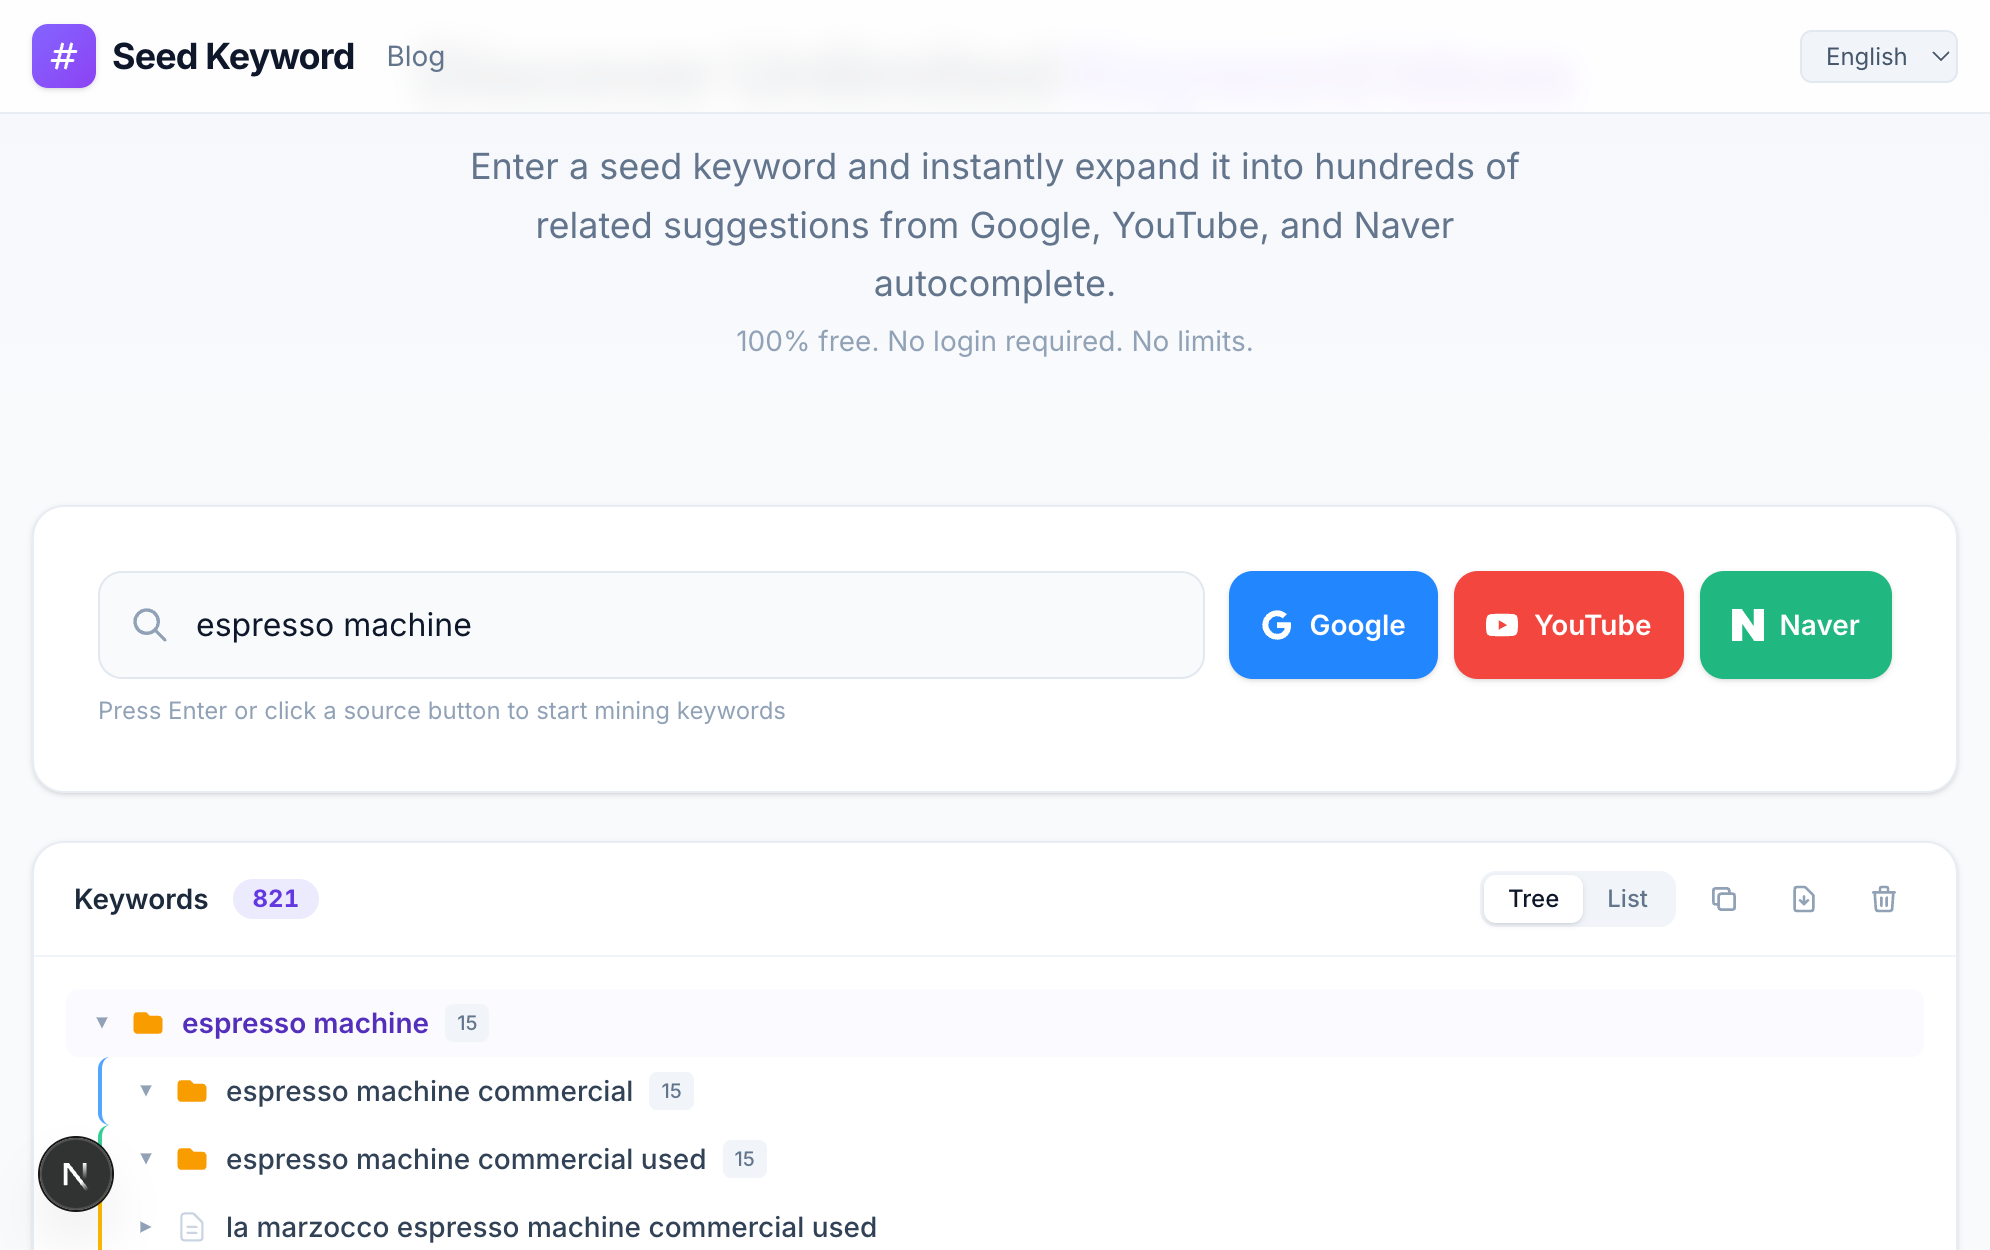This screenshot has height=1250, width=1990.
Task: Mine keywords with the Naver button
Action: click(1795, 625)
